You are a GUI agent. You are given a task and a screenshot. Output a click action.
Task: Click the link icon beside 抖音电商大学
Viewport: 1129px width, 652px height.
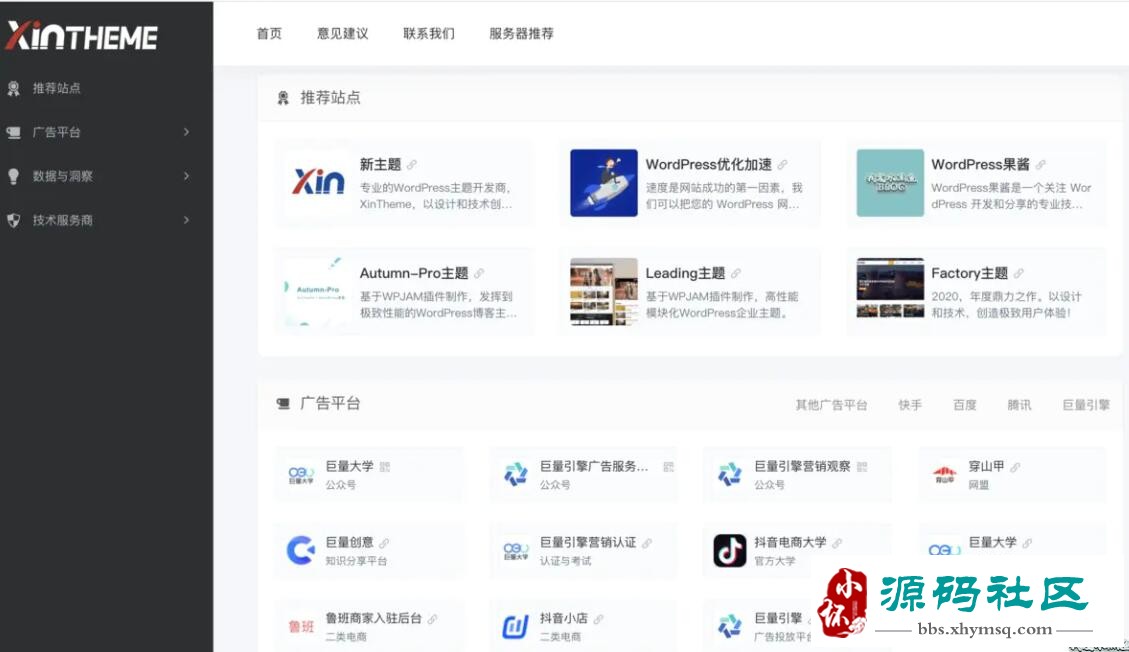point(837,543)
